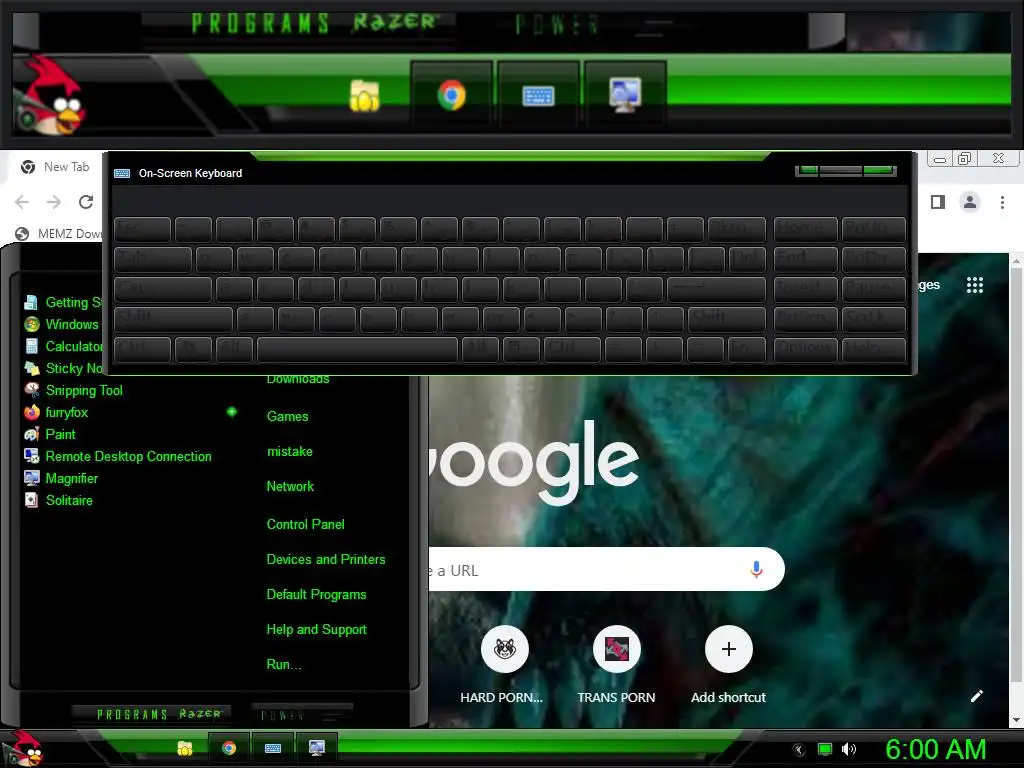Screen dimensions: 1024x768
Task: Expand the furryfox jump list green dot
Action: [232, 411]
